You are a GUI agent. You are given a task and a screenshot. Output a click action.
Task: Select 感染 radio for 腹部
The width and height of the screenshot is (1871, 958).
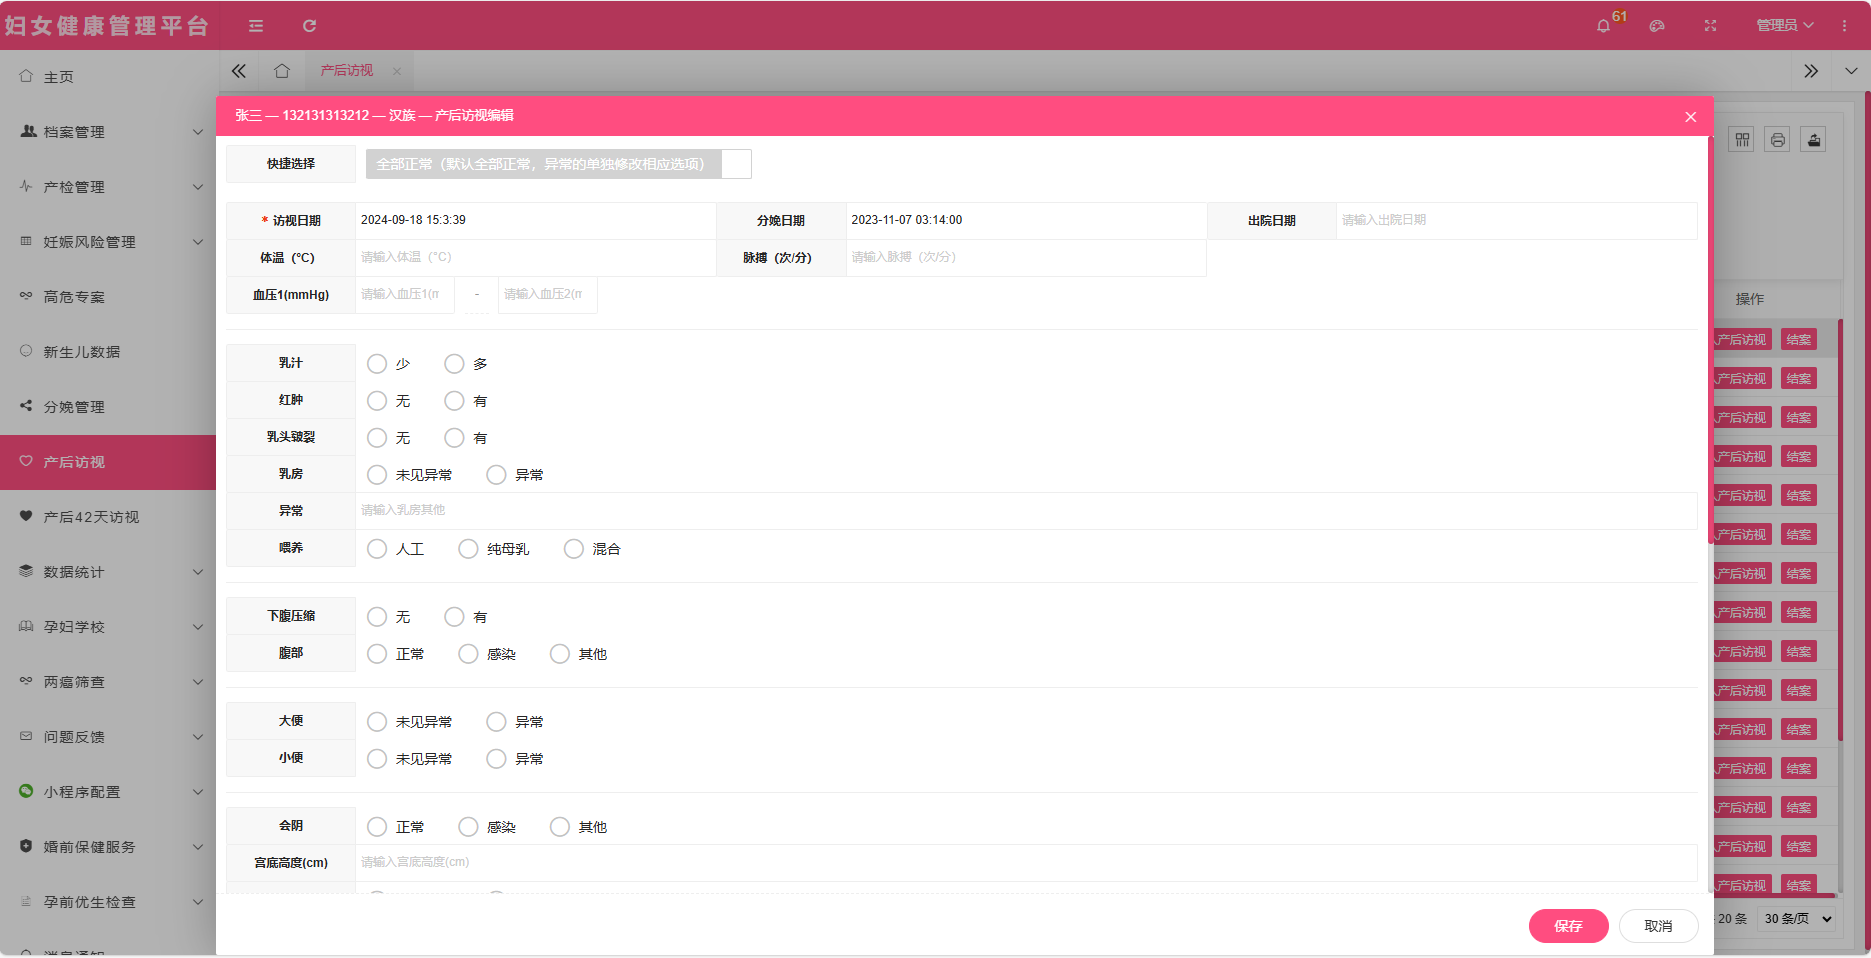coord(468,654)
